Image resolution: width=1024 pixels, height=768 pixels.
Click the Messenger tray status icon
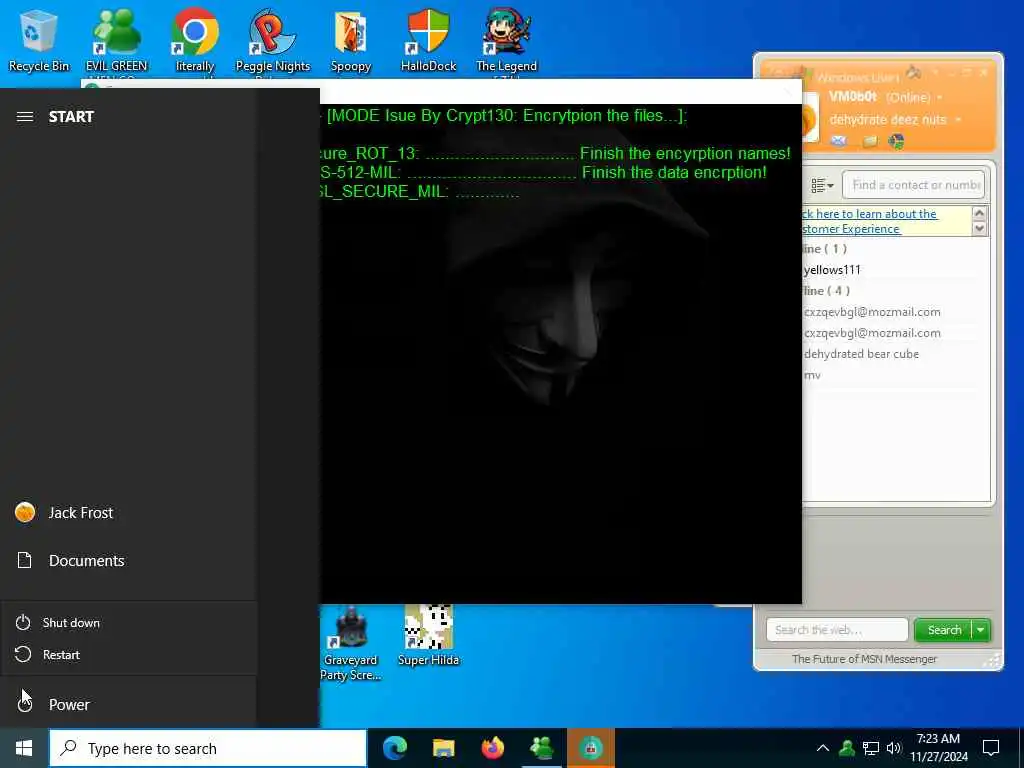pyautogui.click(x=847, y=748)
